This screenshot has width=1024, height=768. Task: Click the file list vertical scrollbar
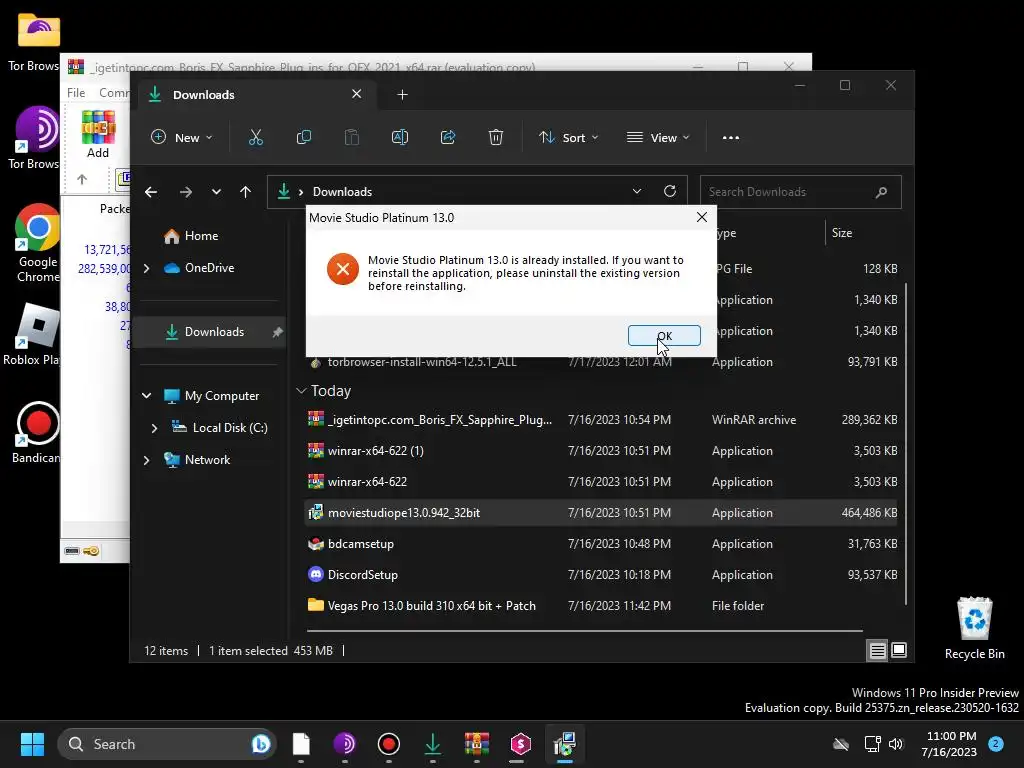[905, 444]
